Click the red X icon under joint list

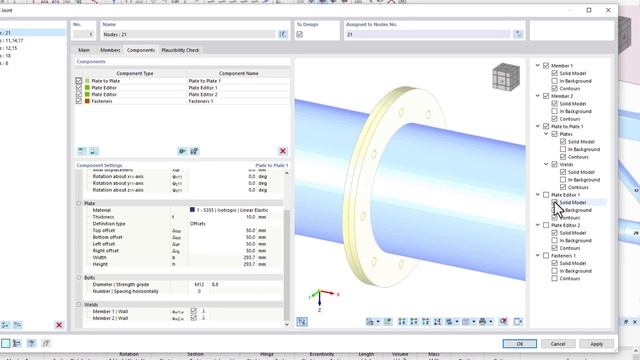[x=59, y=325]
